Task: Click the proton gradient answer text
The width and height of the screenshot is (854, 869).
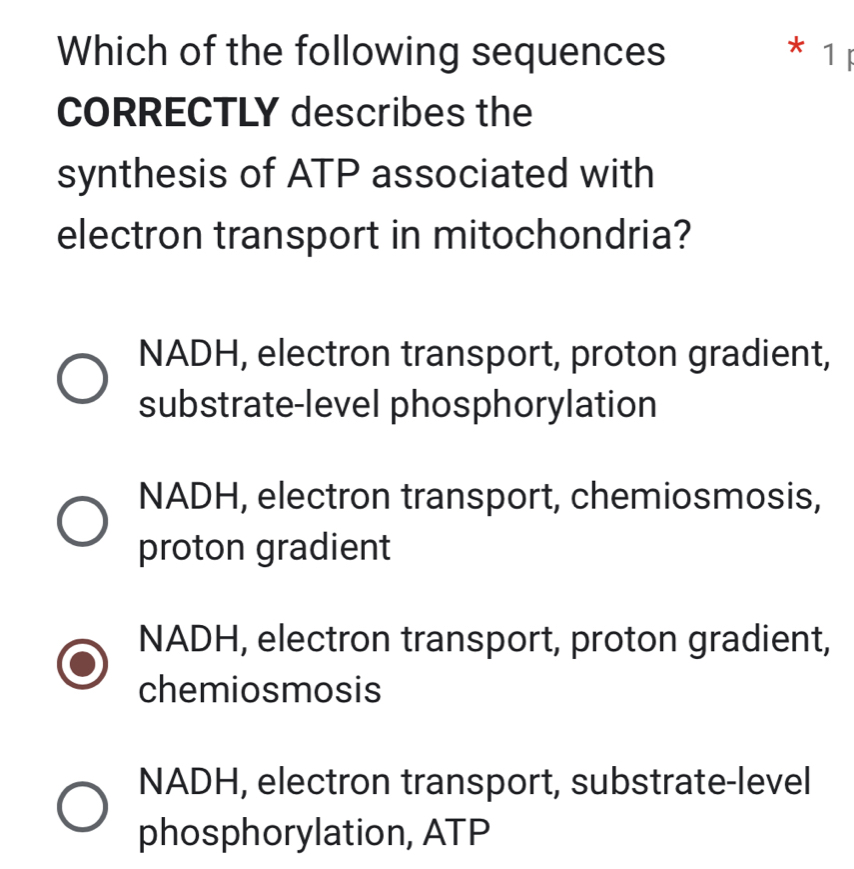Action: pos(264,546)
